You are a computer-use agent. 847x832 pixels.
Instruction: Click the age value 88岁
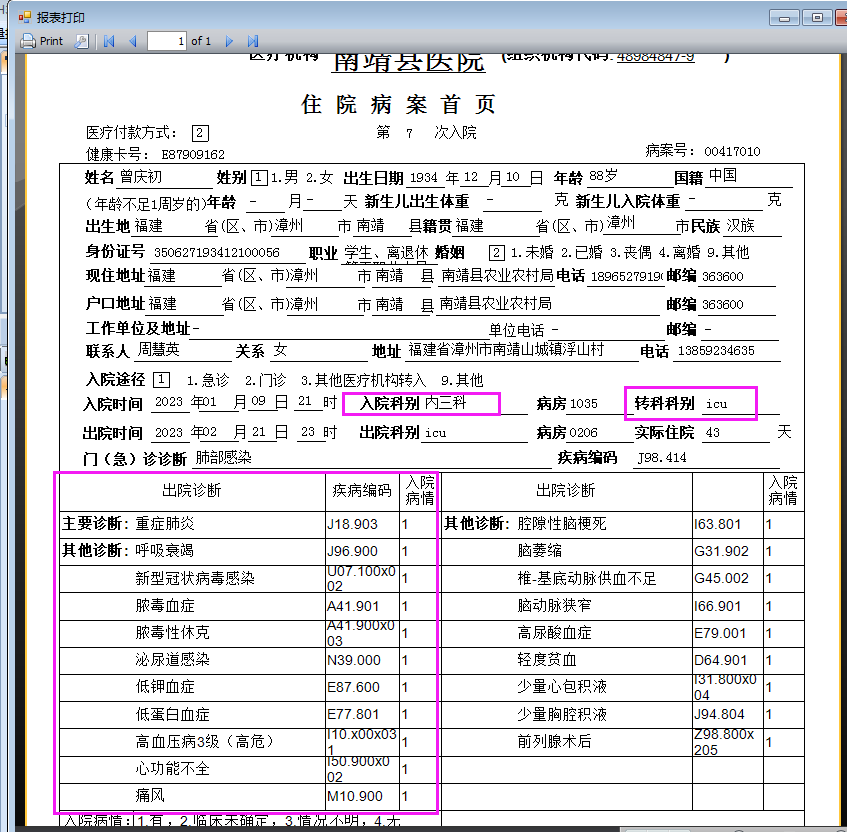(x=603, y=176)
